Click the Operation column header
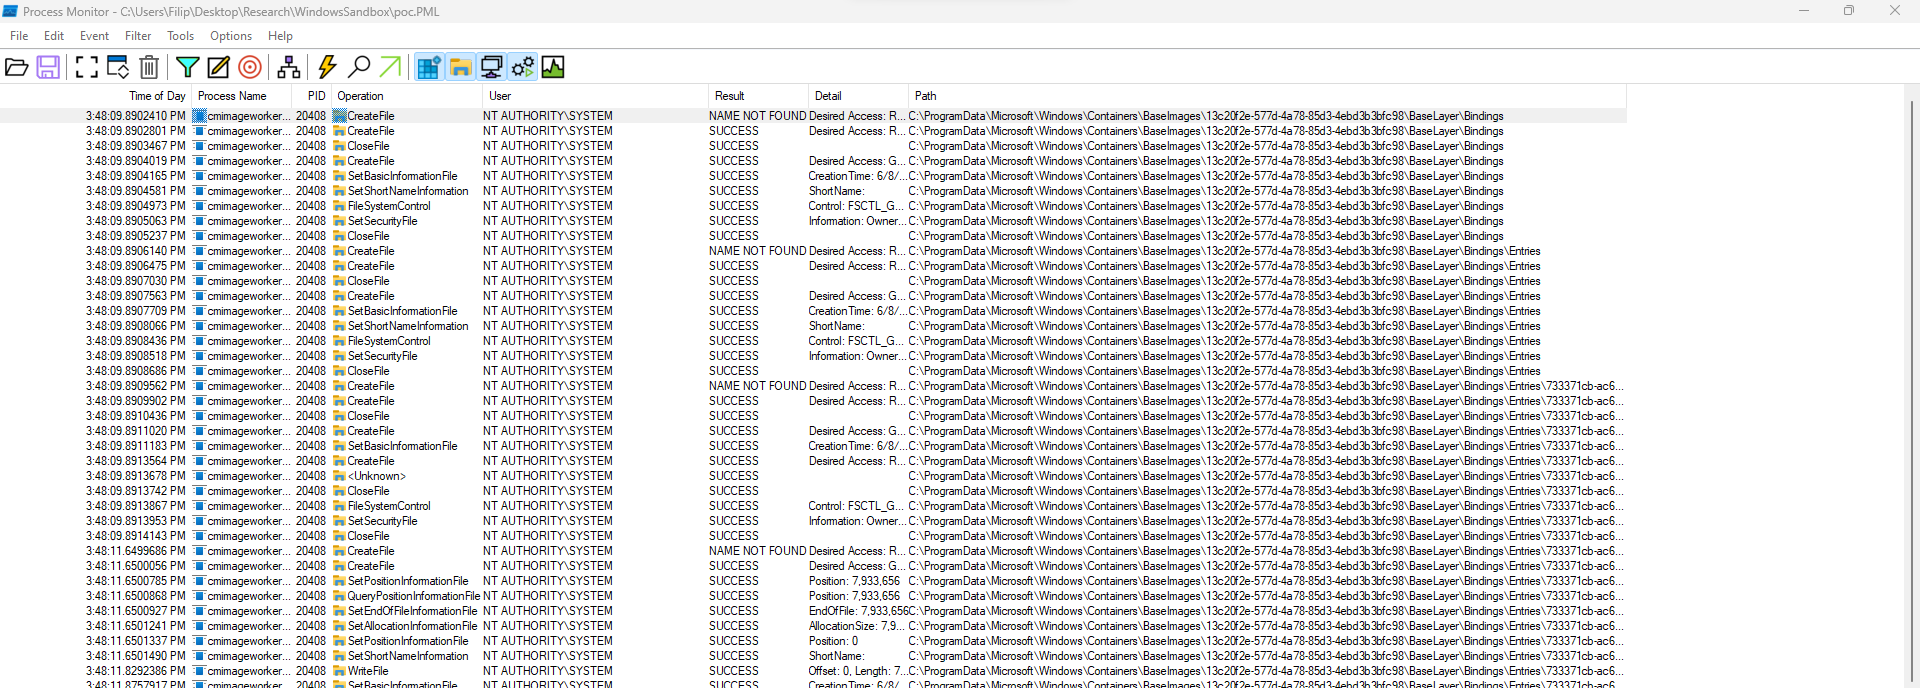 click(406, 96)
